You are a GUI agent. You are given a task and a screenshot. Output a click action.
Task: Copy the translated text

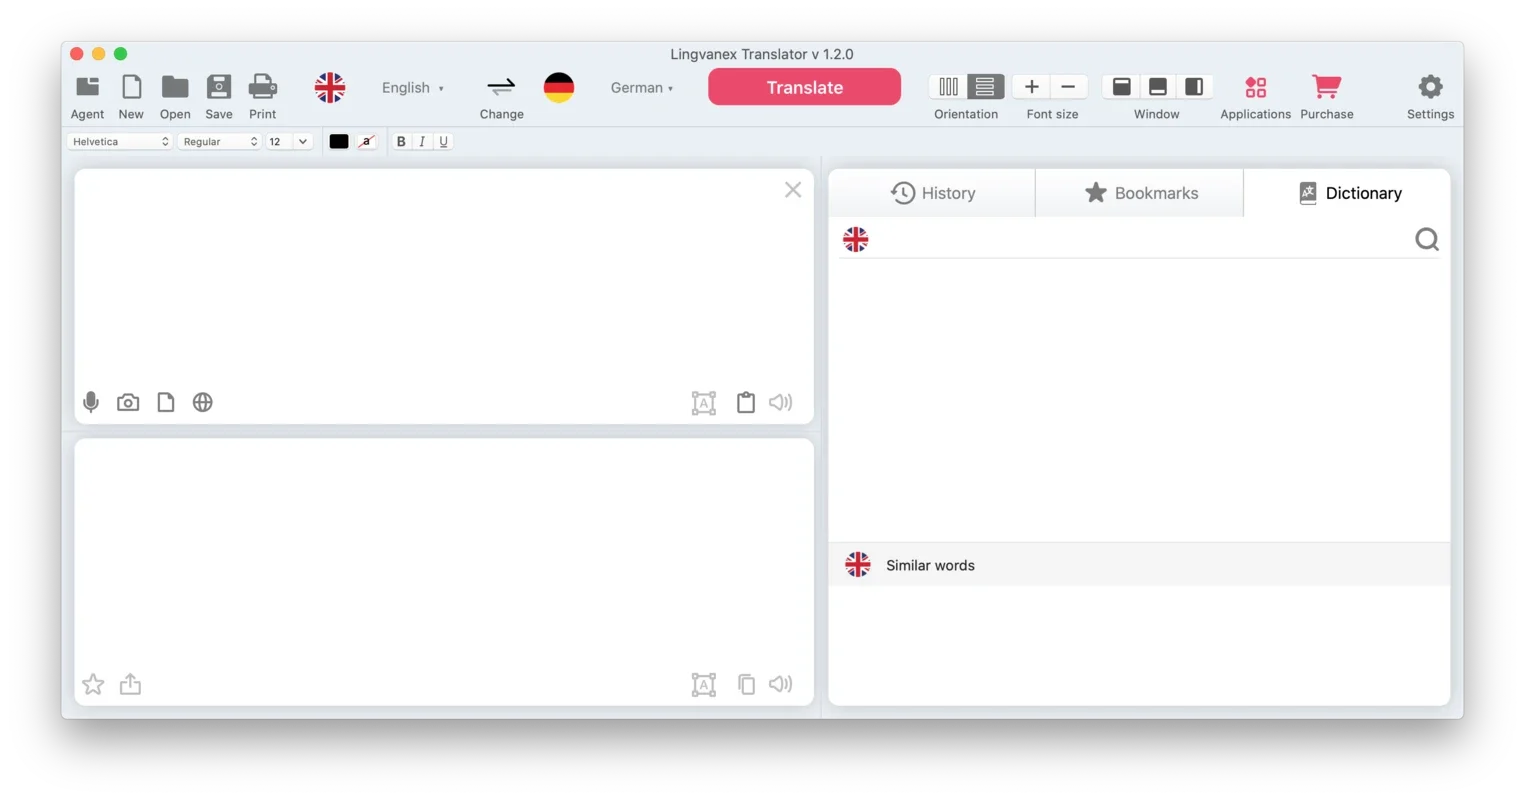[x=746, y=684]
